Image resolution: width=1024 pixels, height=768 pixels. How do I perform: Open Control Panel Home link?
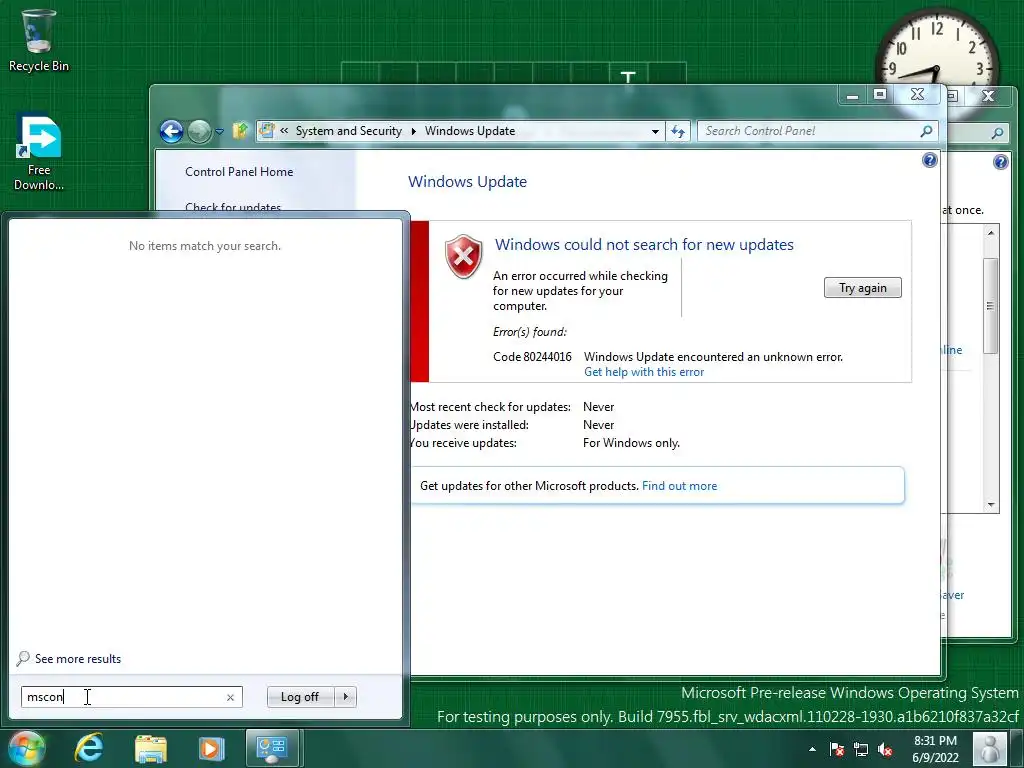click(x=239, y=172)
